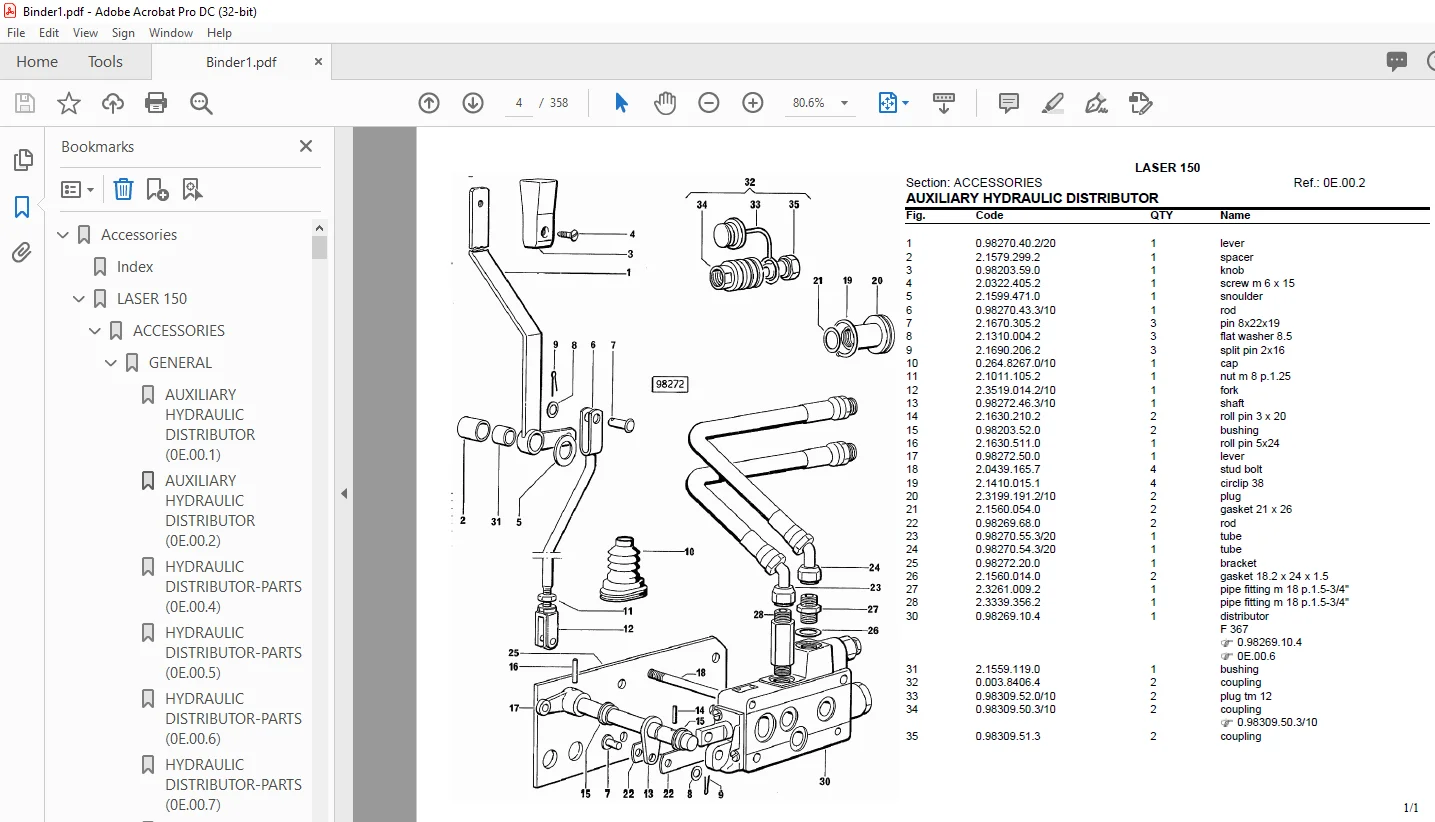Select the Highlight text tool

tap(1052, 103)
